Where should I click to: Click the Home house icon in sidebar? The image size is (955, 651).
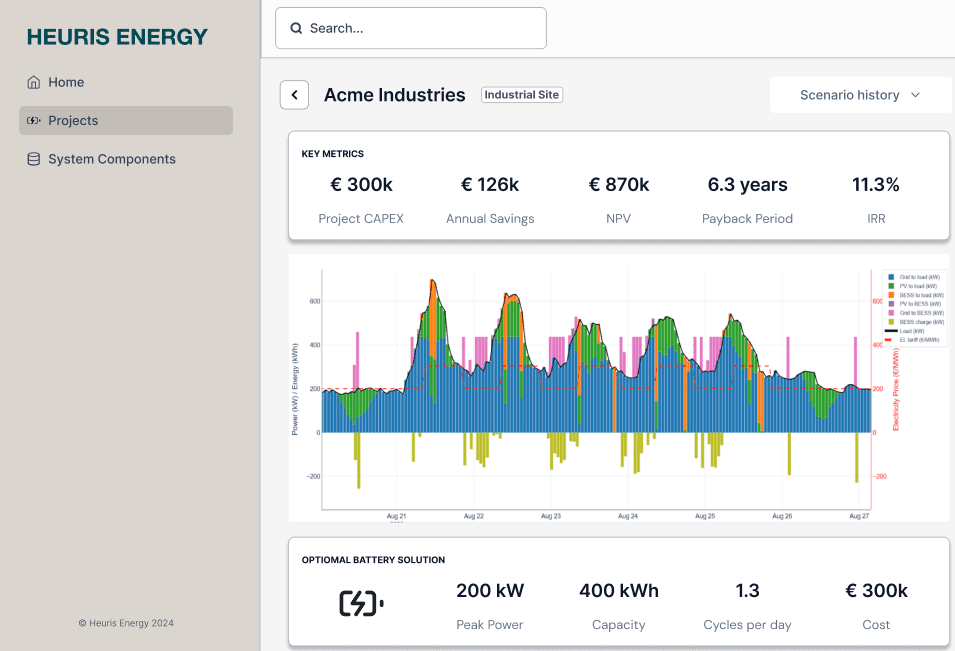[x=34, y=82]
